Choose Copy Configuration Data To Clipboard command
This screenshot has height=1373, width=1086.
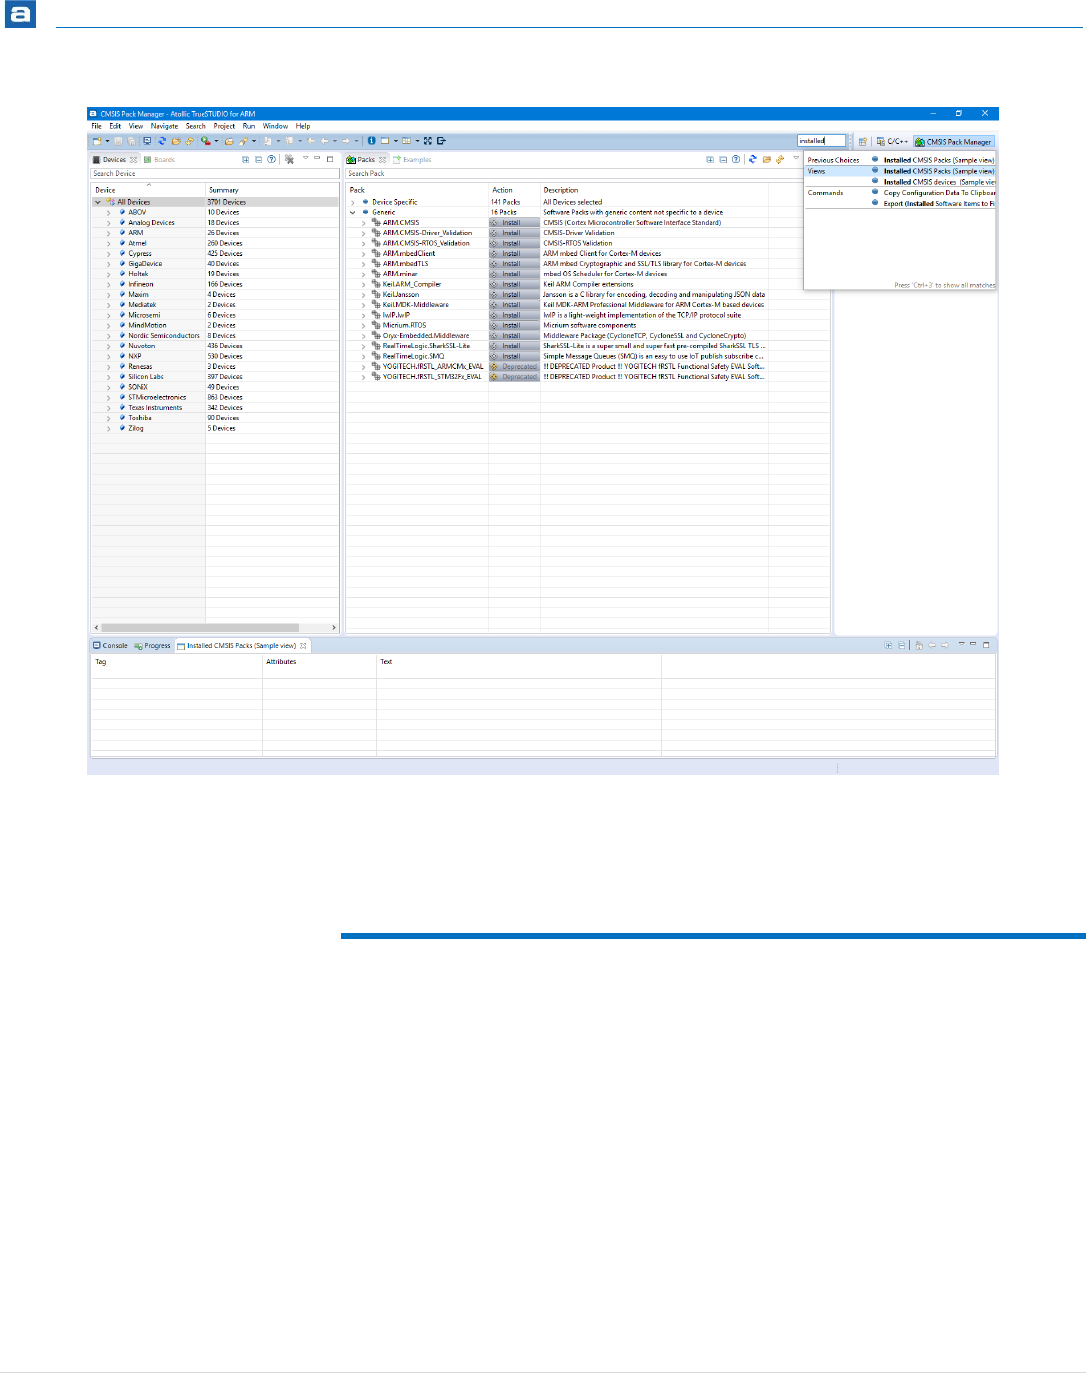tap(934, 193)
